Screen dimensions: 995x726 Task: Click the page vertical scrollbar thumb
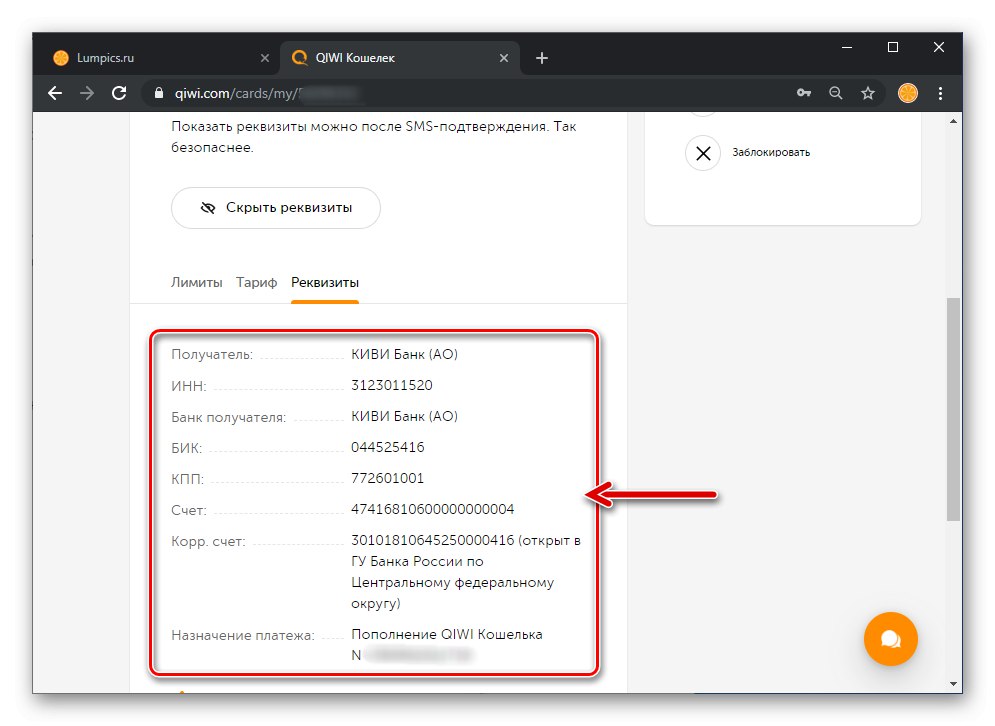954,408
